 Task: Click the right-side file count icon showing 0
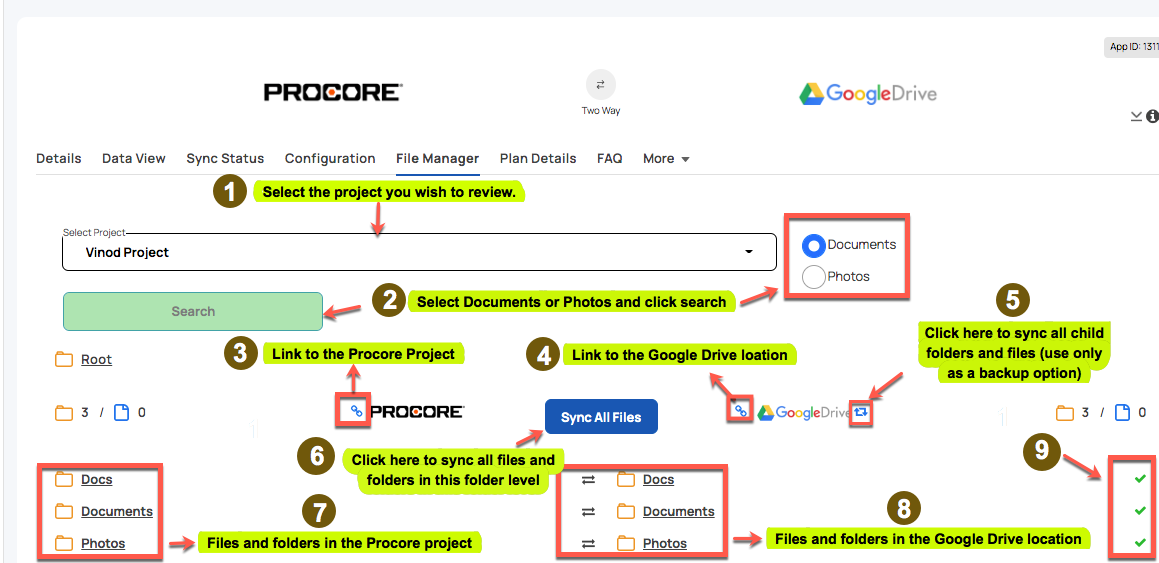[x=1122, y=412]
